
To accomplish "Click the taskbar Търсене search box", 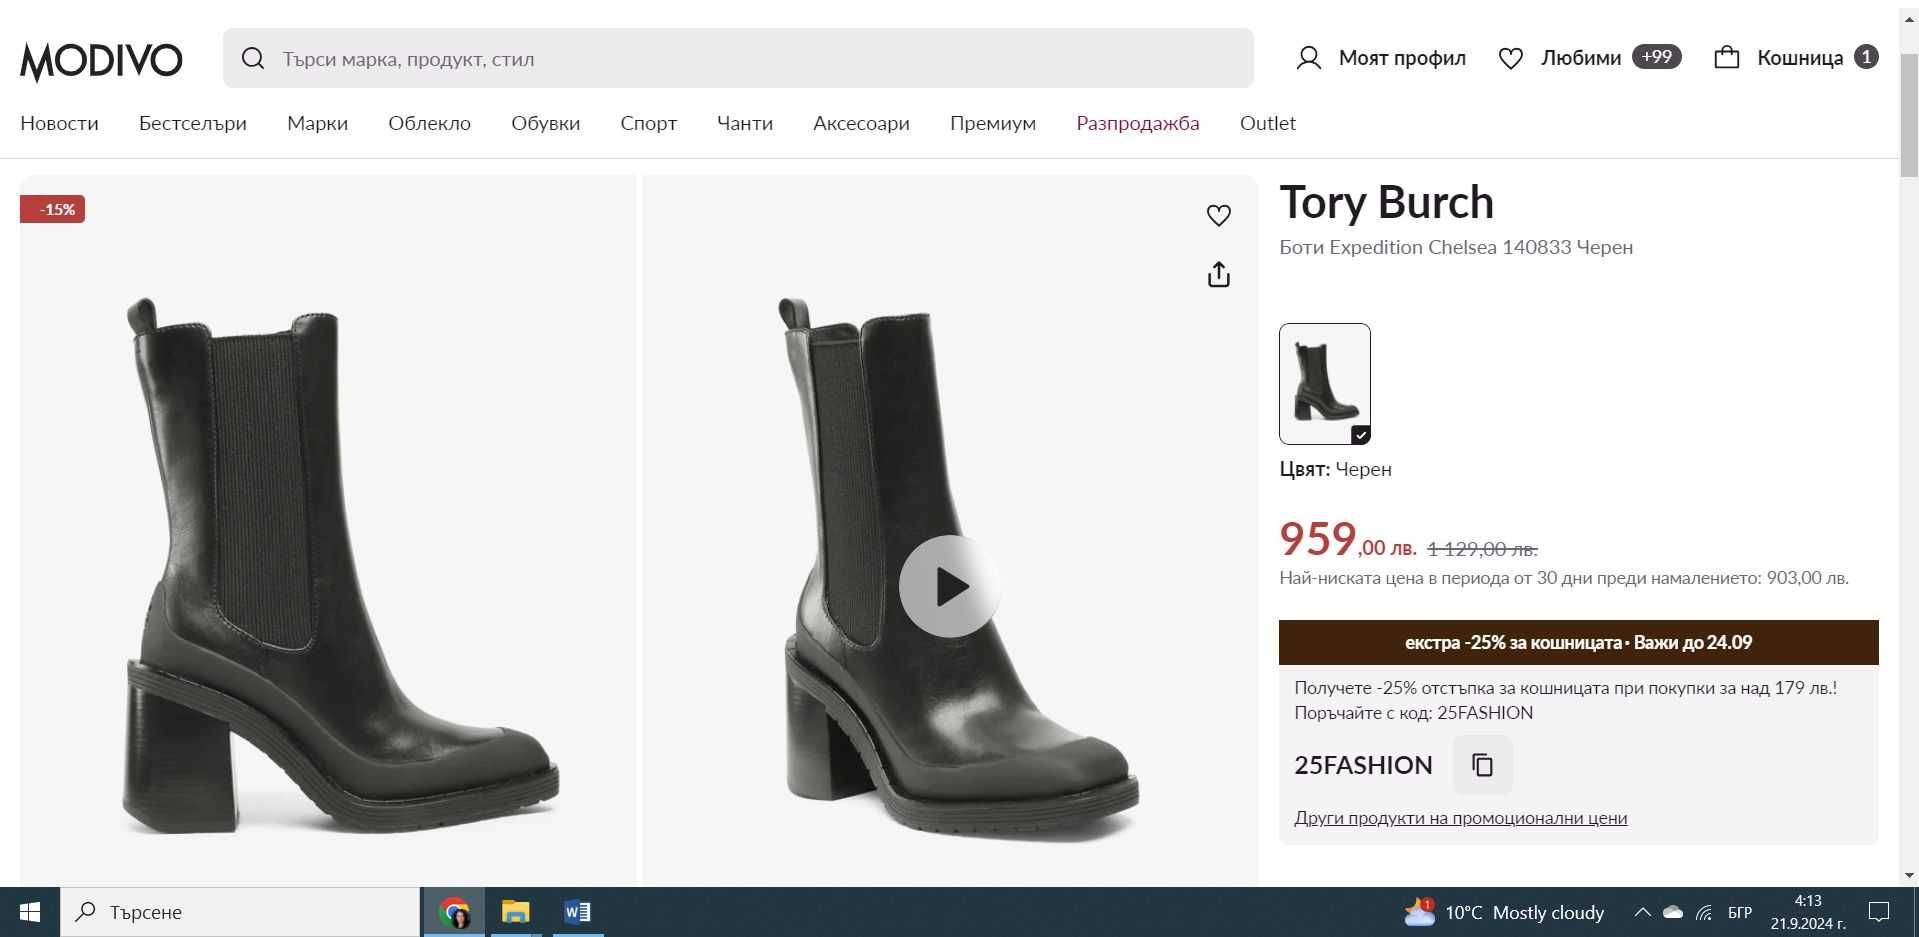I will (240, 912).
